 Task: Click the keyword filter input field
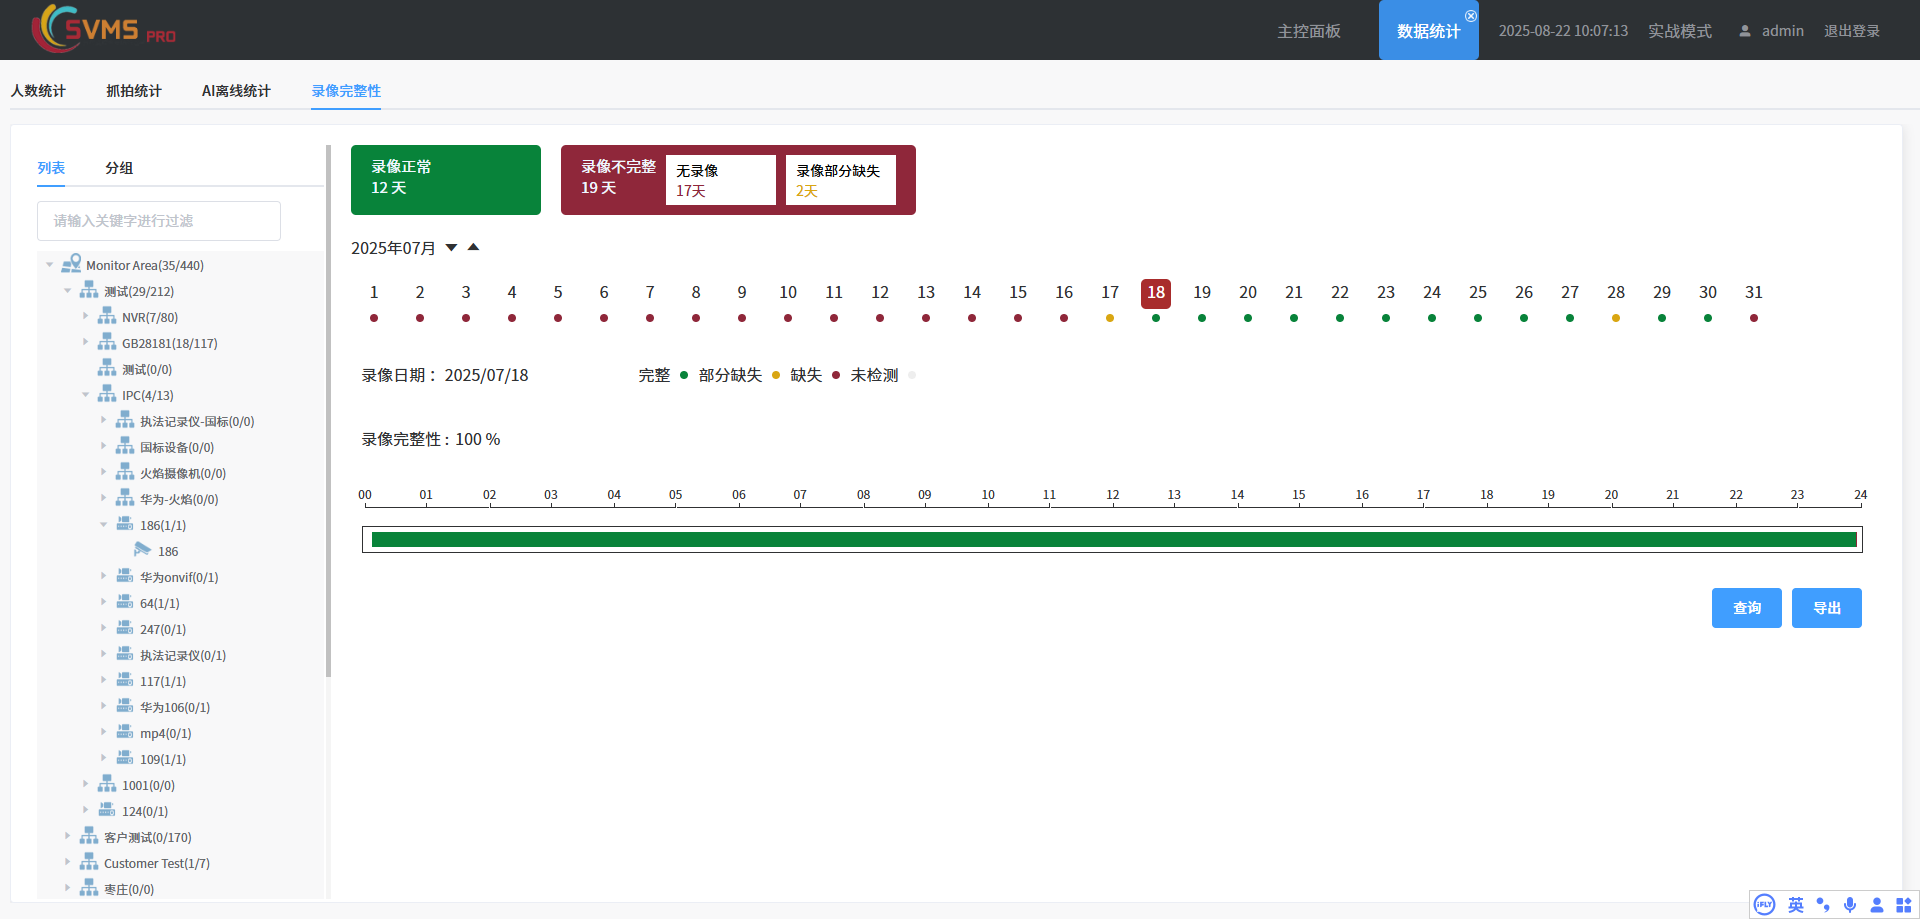[159, 221]
